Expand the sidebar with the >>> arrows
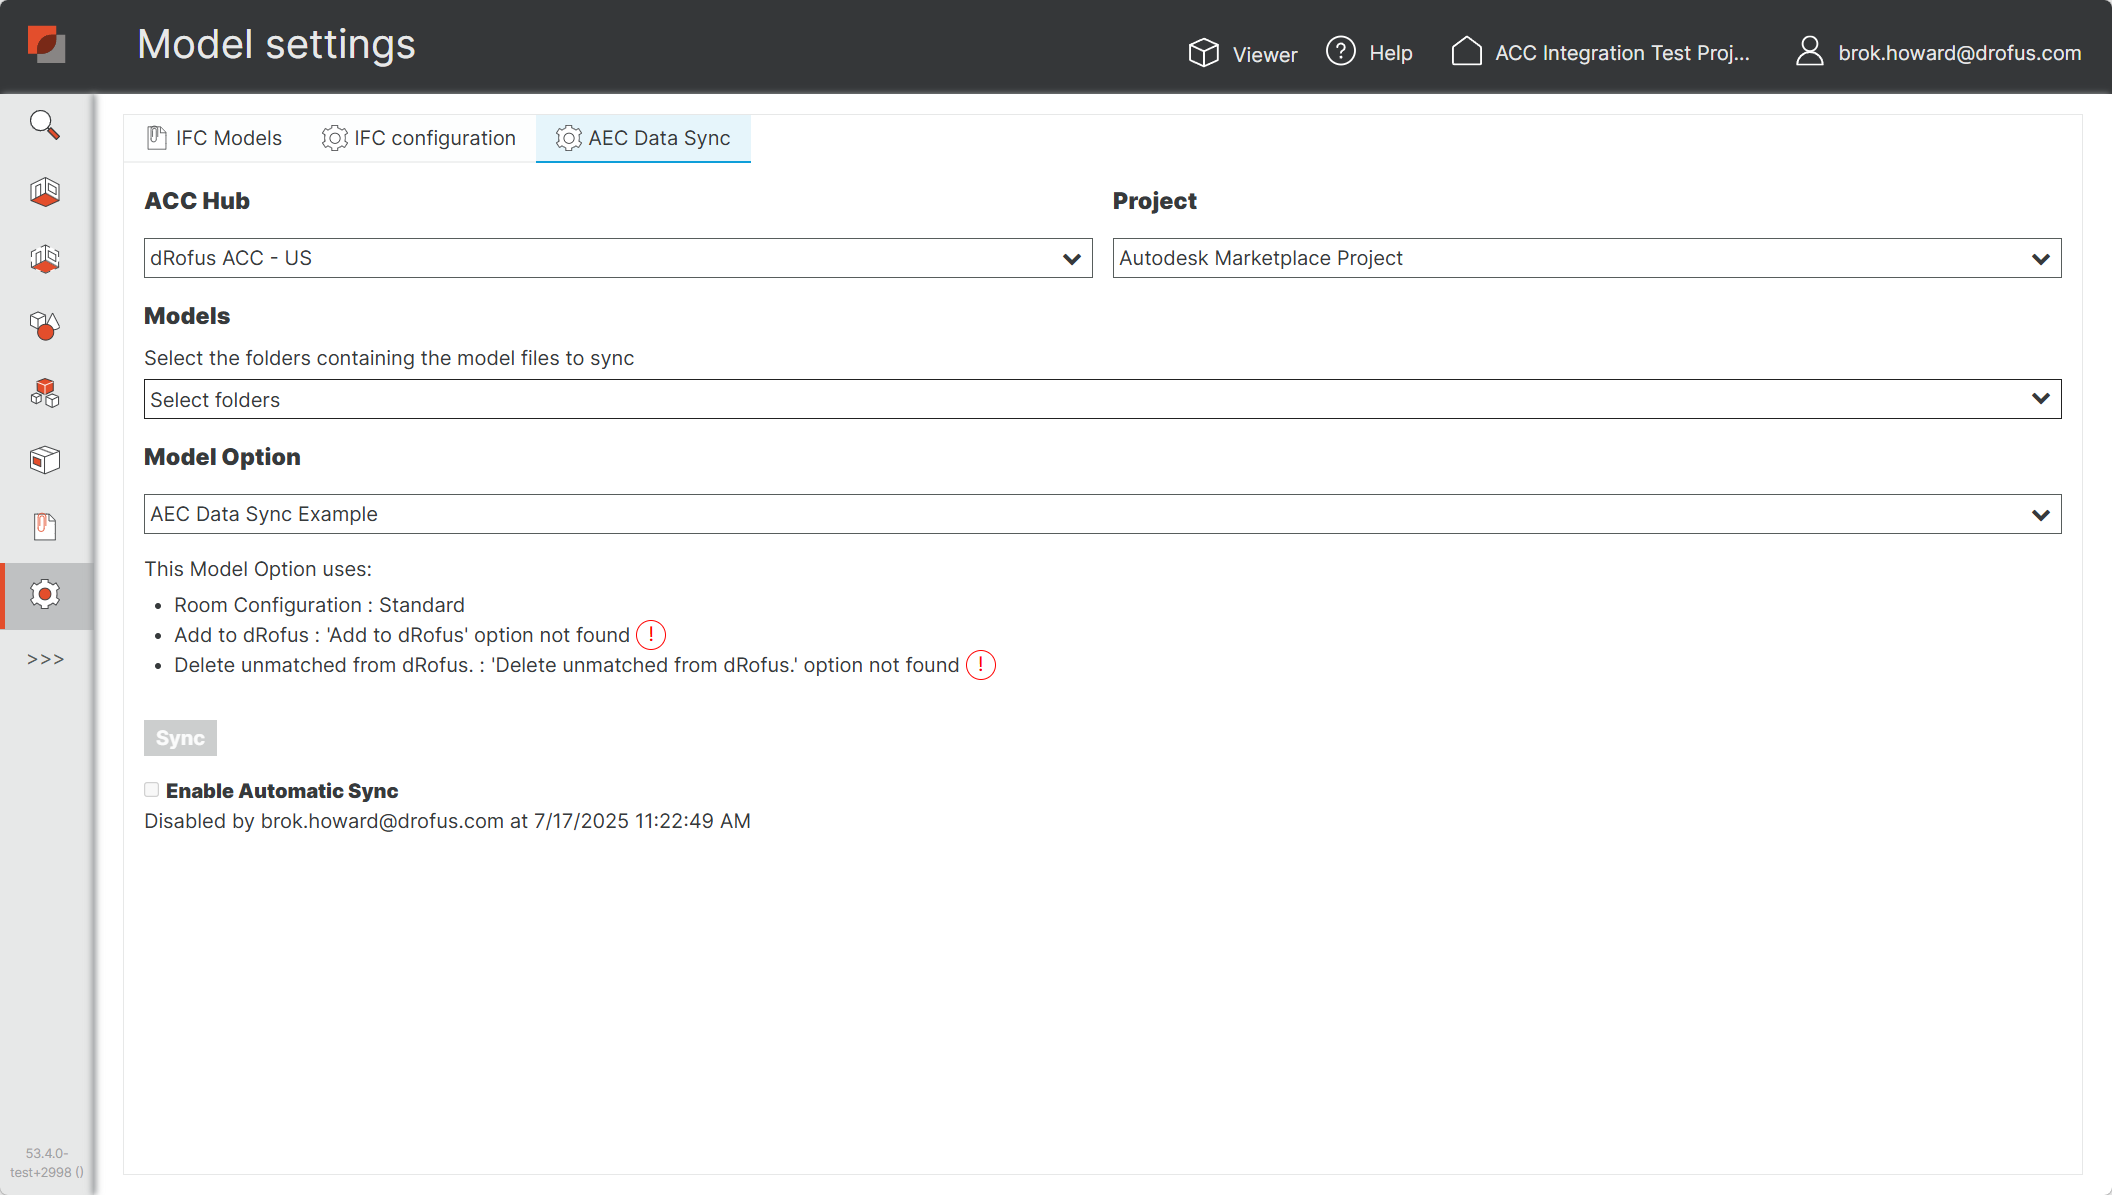The image size is (2112, 1195). tap(46, 659)
